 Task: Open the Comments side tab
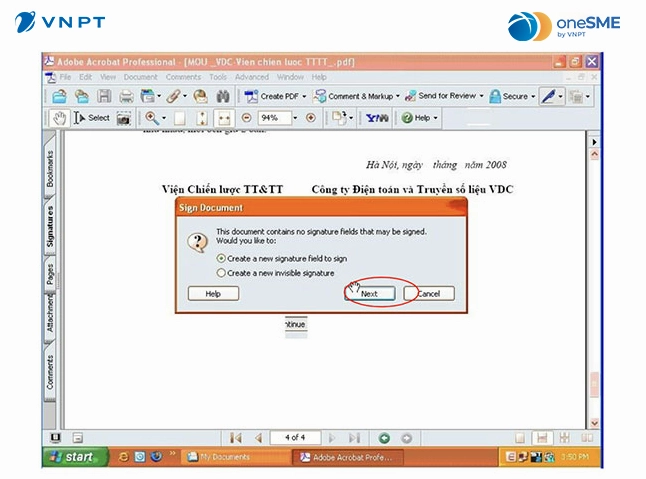[x=50, y=372]
